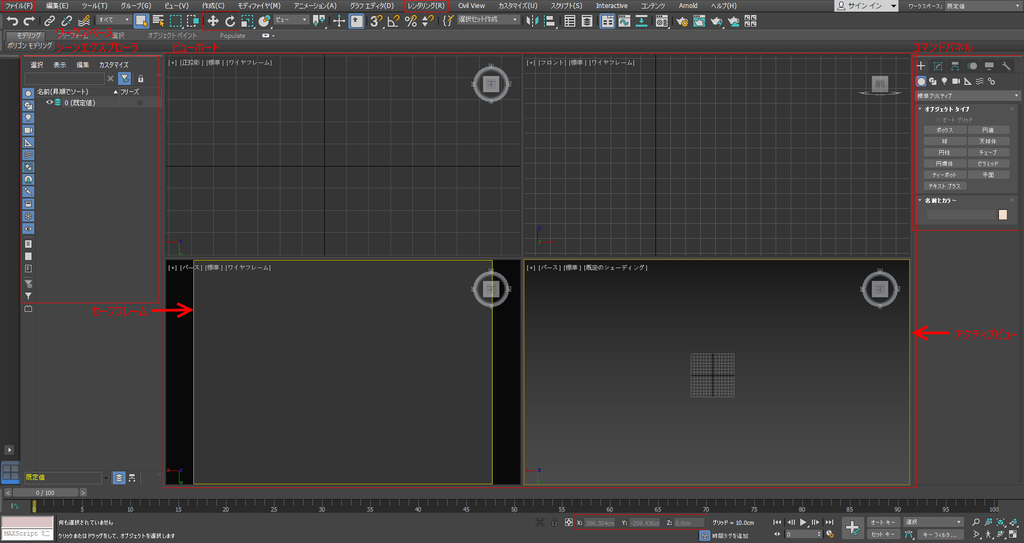Select the Cameras category icon

[x=956, y=82]
